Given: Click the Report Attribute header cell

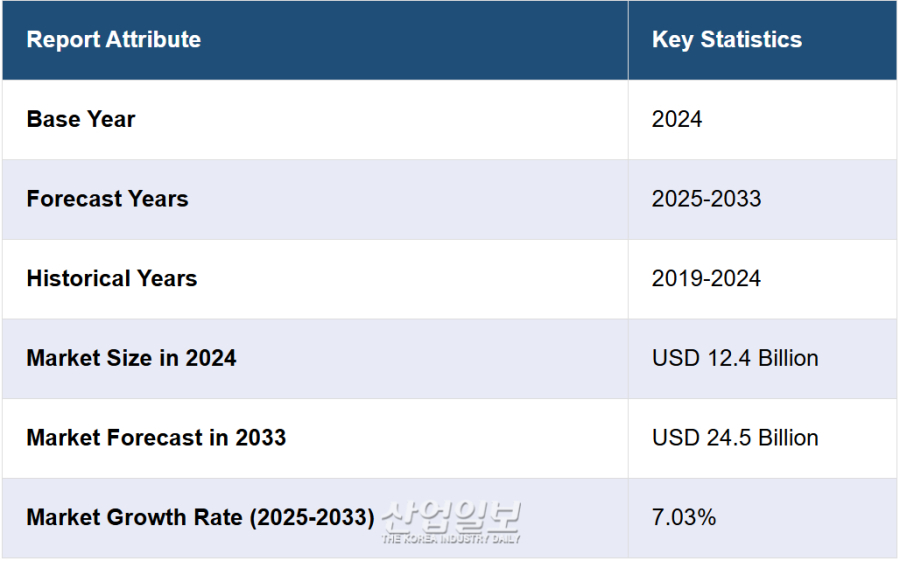Looking at the screenshot, I should 315,40.
